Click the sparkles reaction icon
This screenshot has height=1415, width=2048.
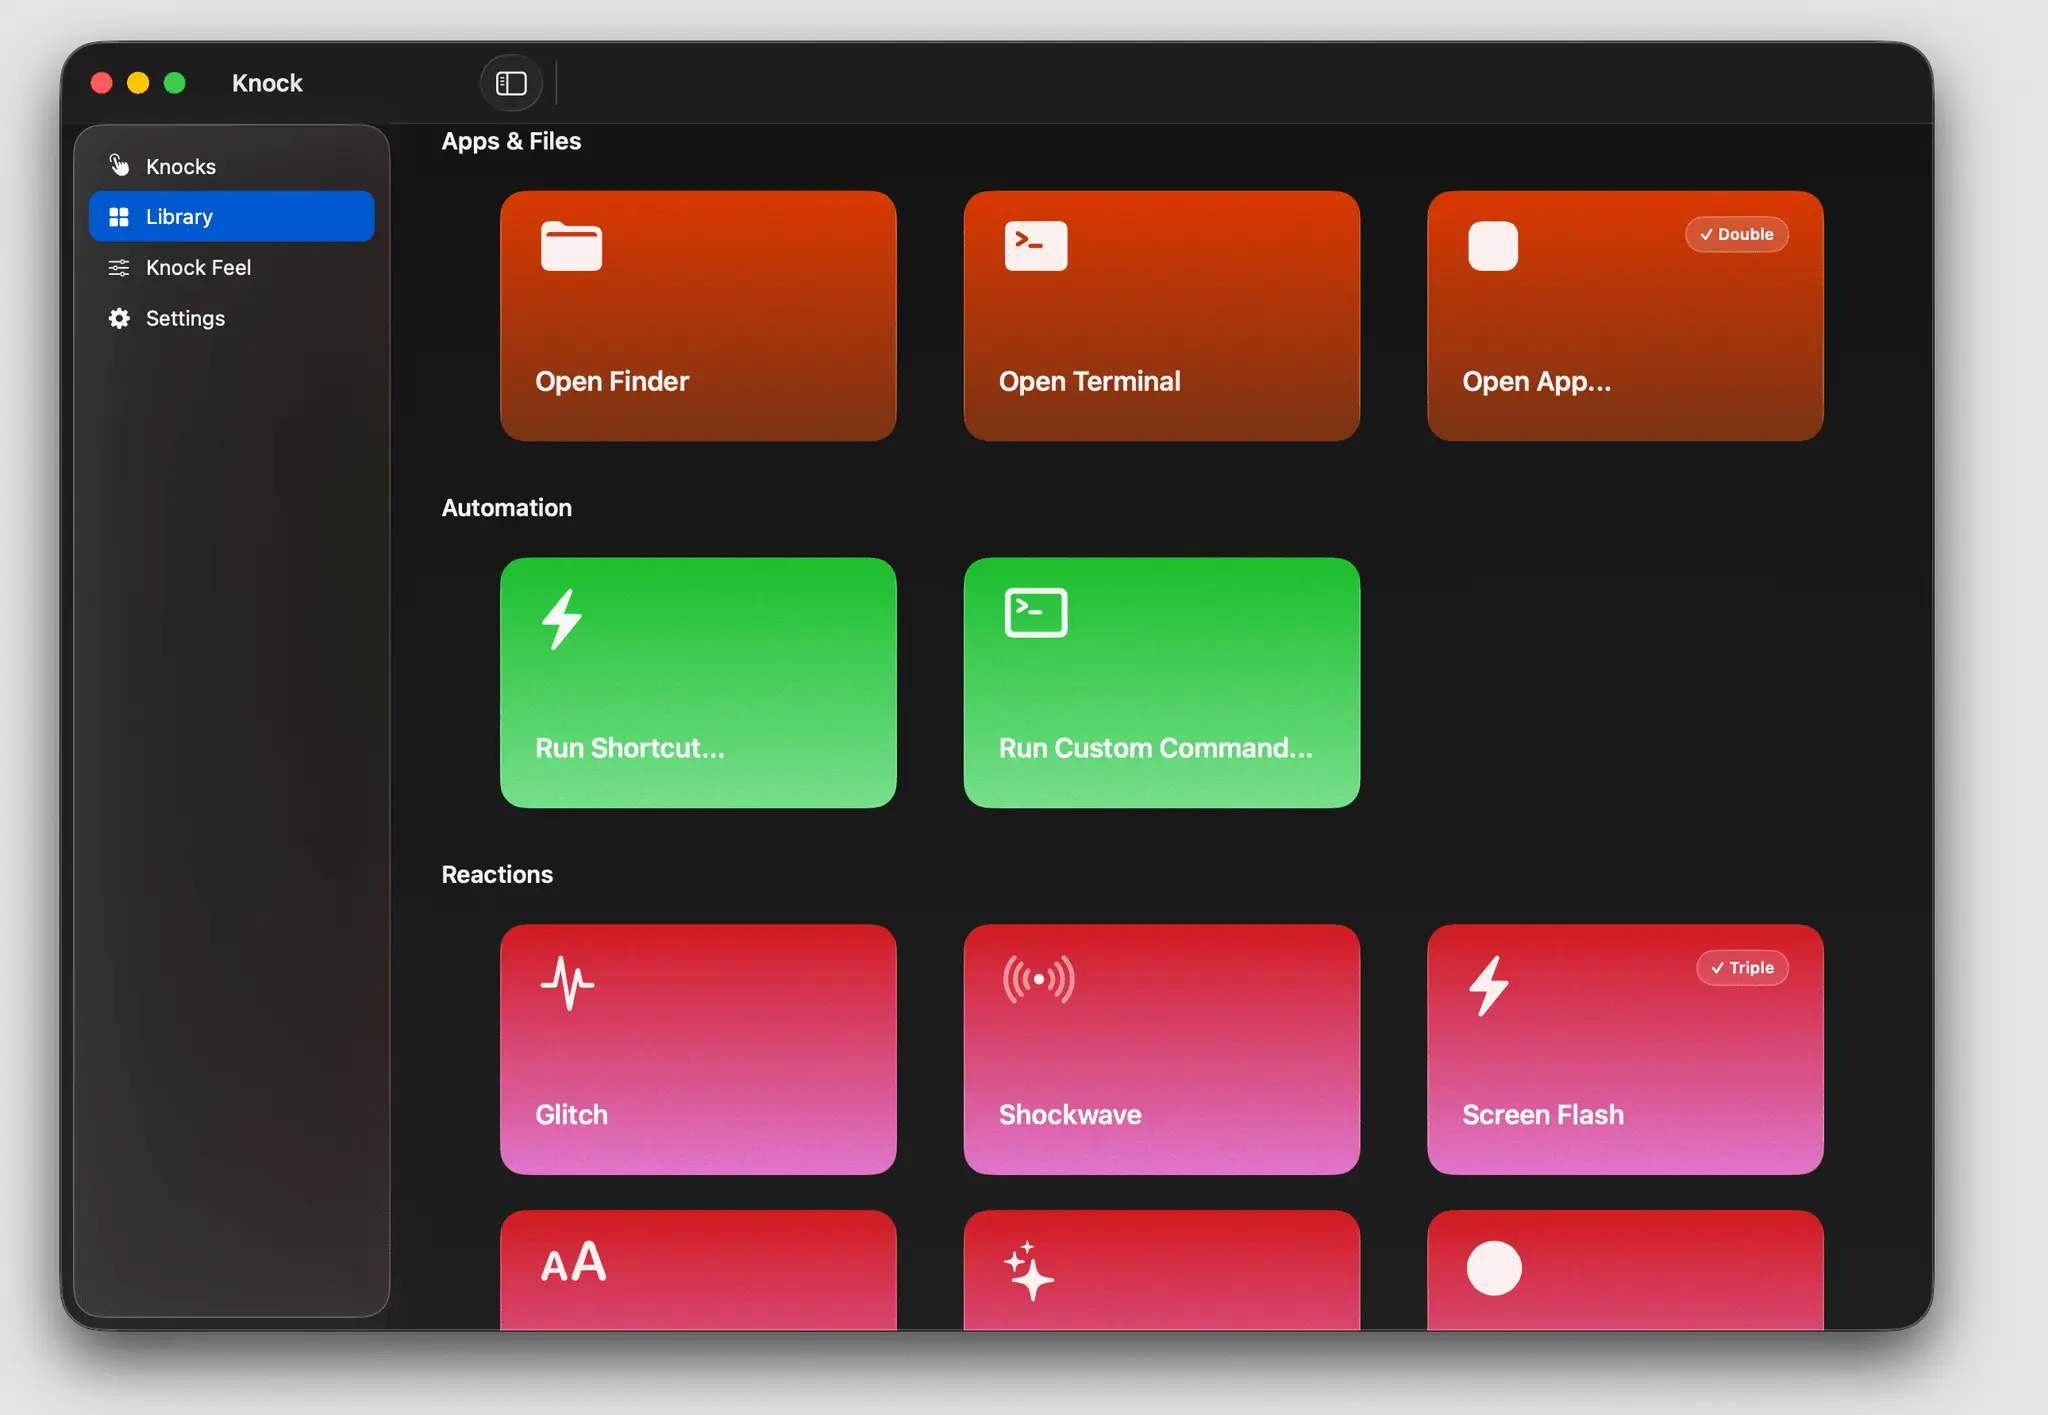click(x=1029, y=1271)
